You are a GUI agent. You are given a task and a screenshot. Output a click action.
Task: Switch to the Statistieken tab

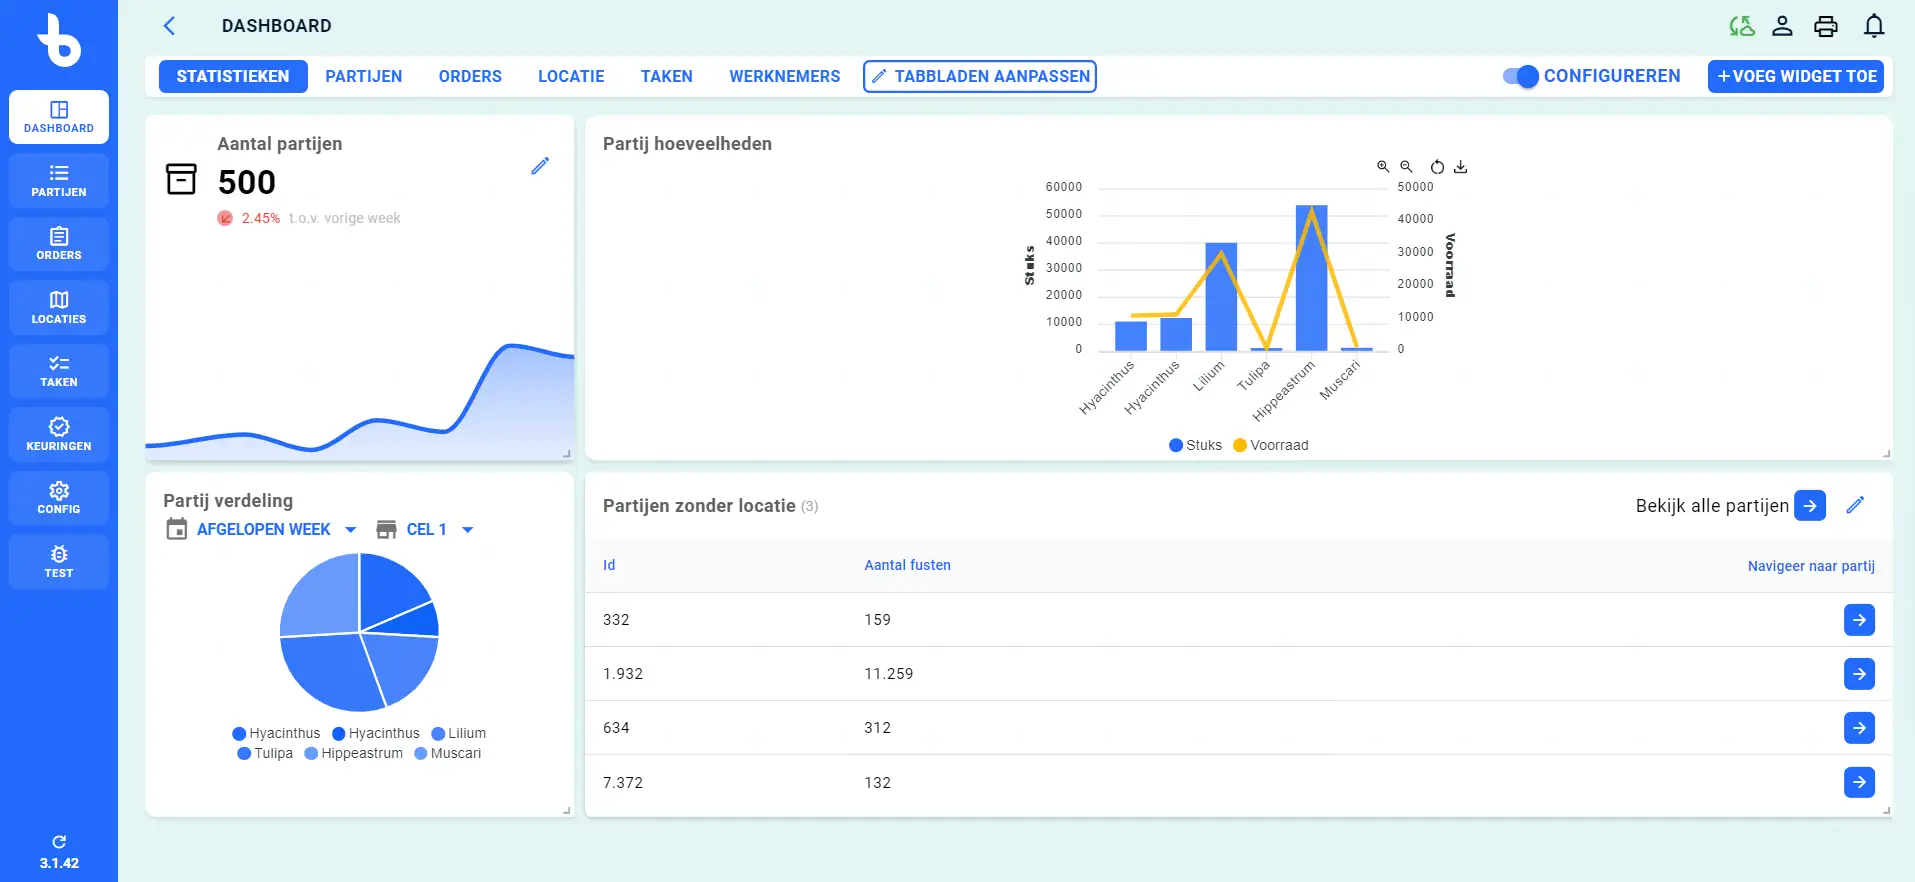[233, 76]
